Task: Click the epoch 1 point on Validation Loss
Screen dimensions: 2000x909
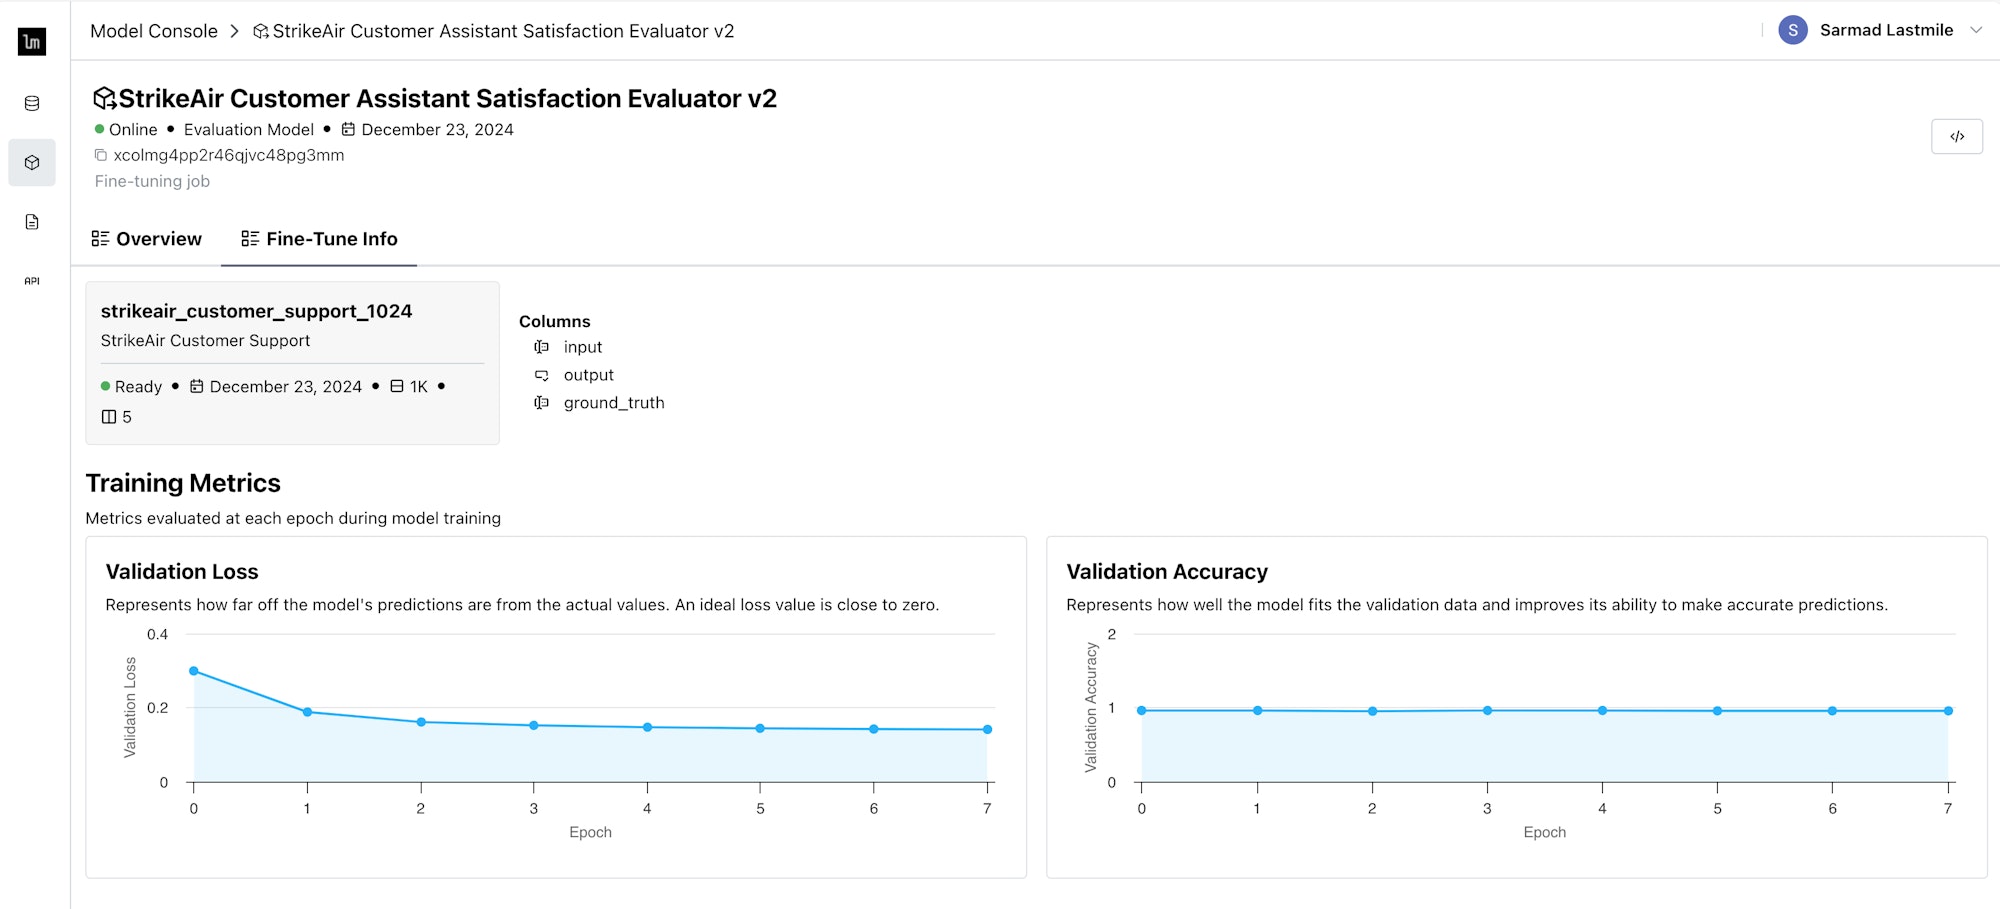Action: tap(307, 712)
